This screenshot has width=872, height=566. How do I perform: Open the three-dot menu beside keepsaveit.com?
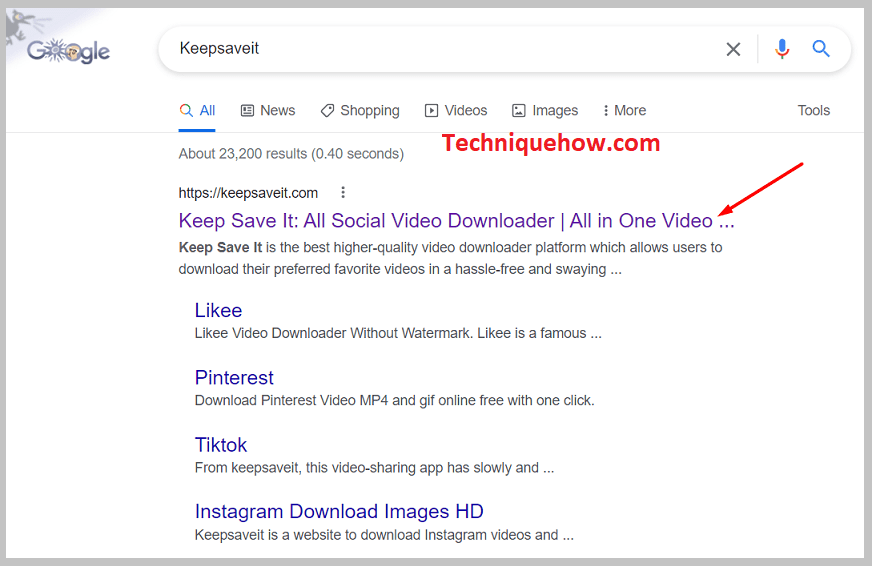(x=343, y=192)
